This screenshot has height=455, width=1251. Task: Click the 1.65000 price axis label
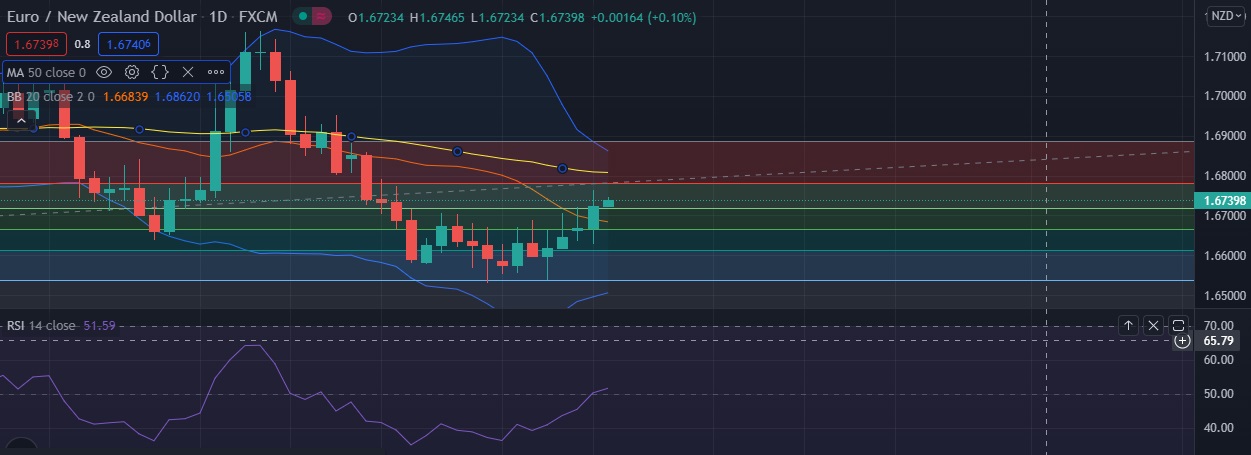1224,296
